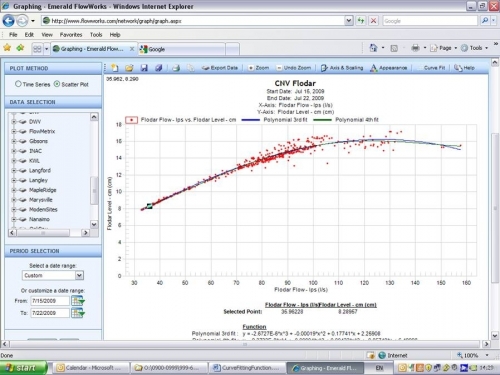This screenshot has width=500, height=375.
Task: Switch to the Google tab
Action: (x=182, y=49)
